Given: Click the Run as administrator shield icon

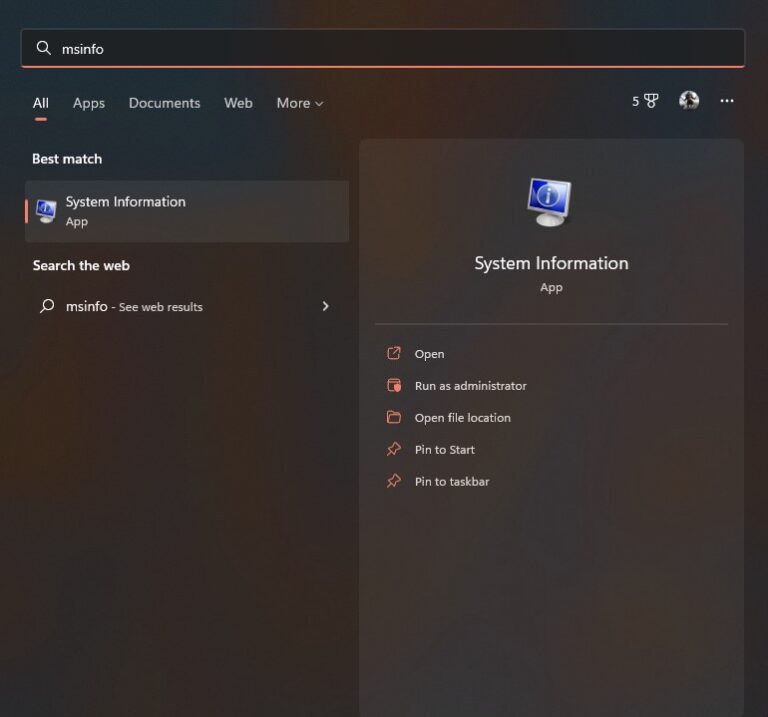Looking at the screenshot, I should [x=394, y=385].
